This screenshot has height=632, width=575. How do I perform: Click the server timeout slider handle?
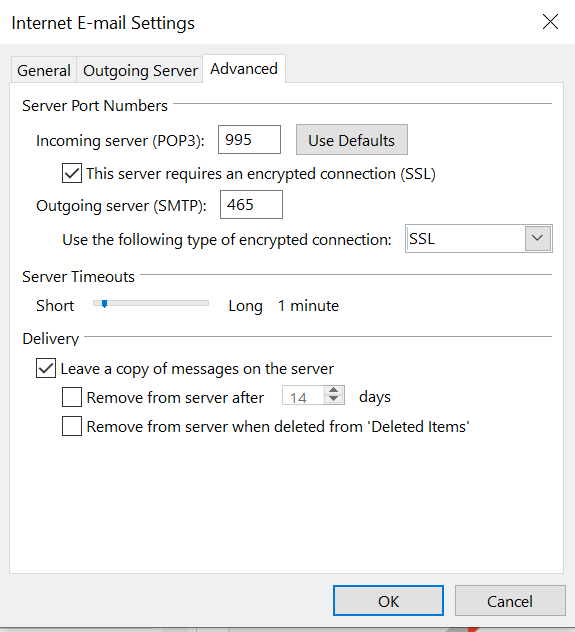click(x=104, y=304)
